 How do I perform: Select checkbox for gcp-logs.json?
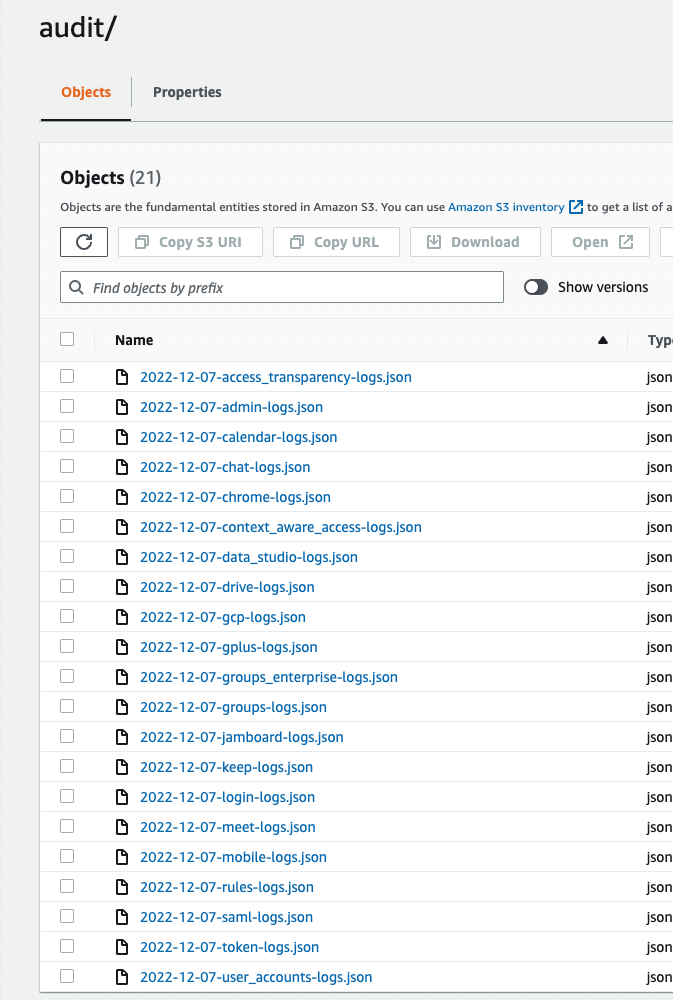pos(67,616)
